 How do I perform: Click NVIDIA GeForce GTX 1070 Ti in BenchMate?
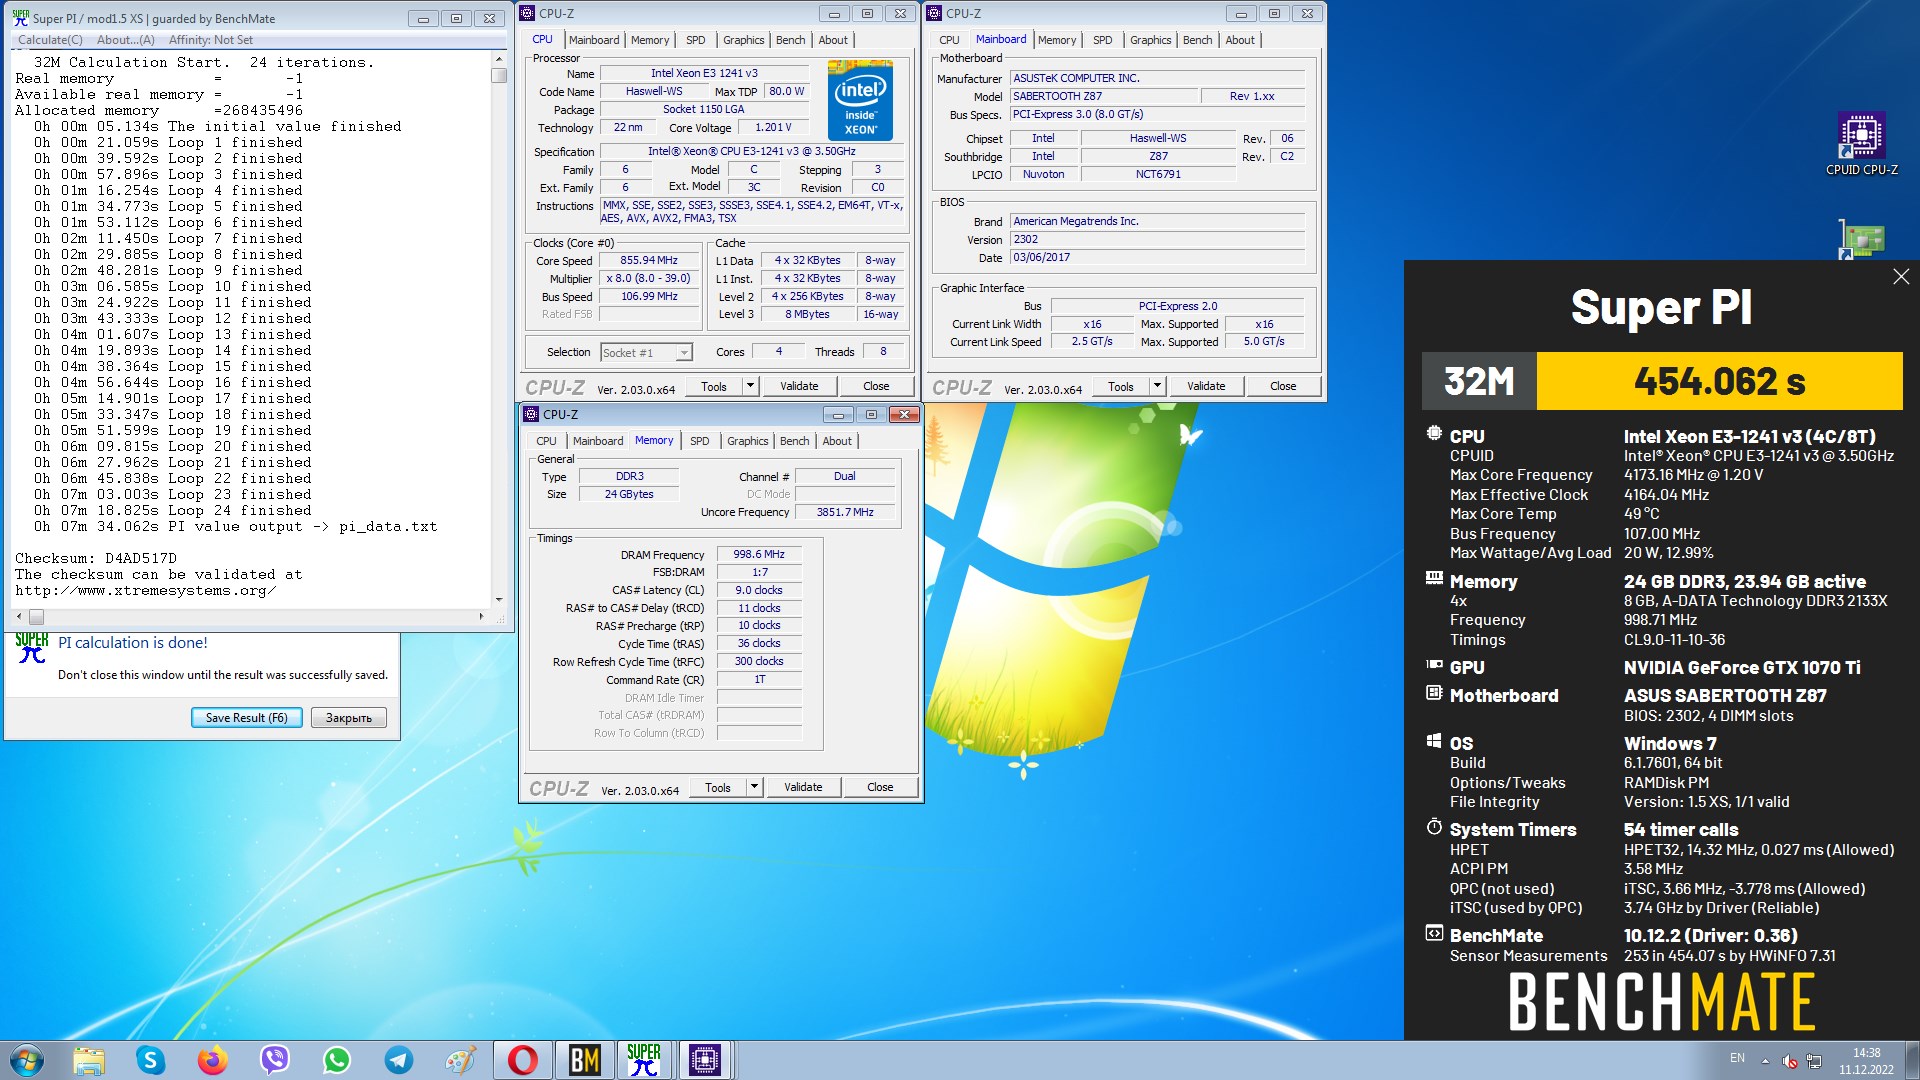click(x=1742, y=667)
